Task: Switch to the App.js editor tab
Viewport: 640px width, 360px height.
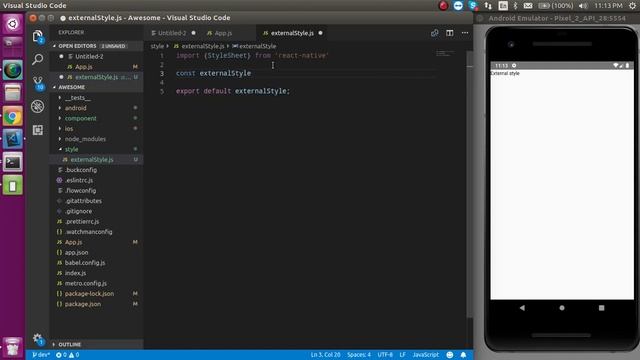Action: (223, 33)
